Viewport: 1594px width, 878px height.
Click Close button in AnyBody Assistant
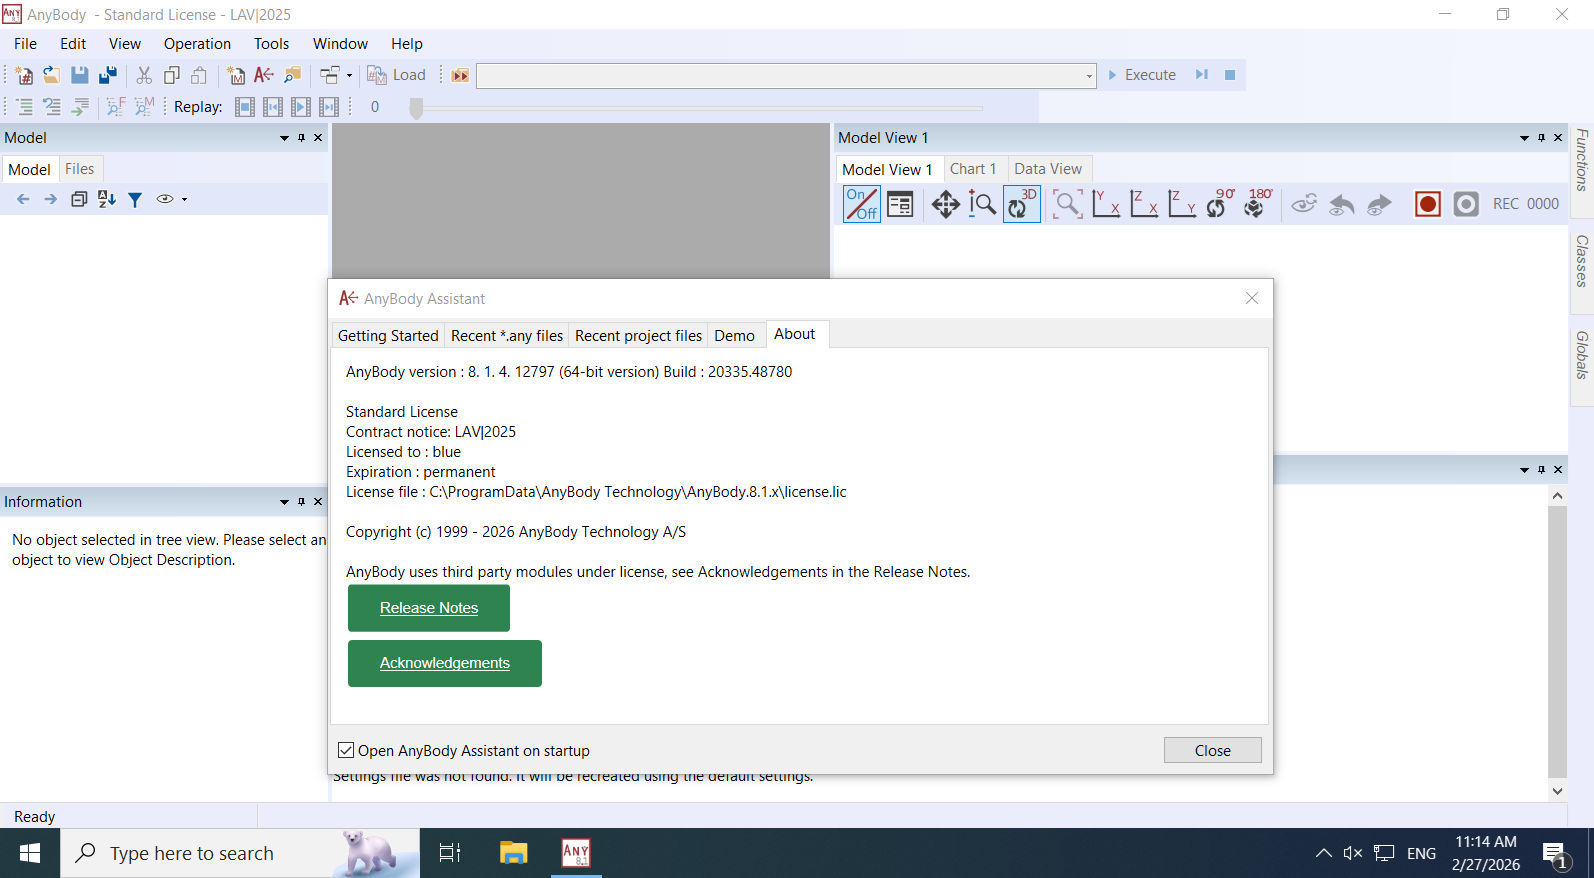tap(1212, 750)
